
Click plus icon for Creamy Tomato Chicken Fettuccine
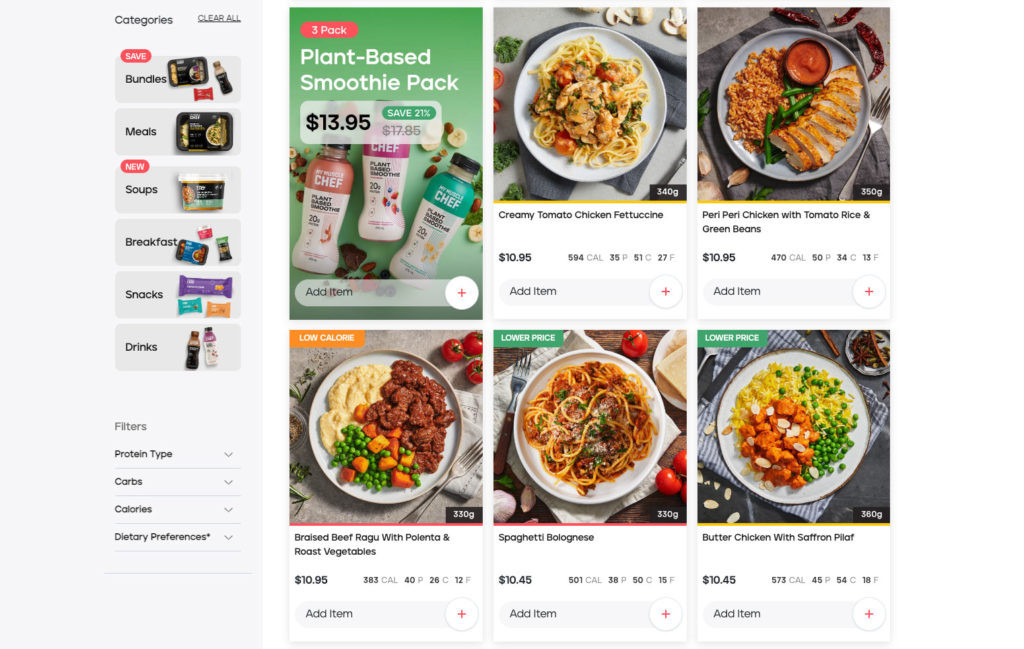pos(665,292)
